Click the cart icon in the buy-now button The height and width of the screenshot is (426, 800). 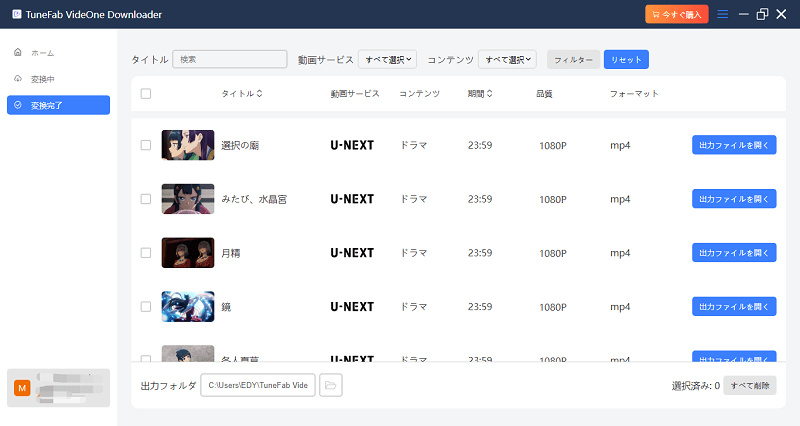tap(656, 15)
